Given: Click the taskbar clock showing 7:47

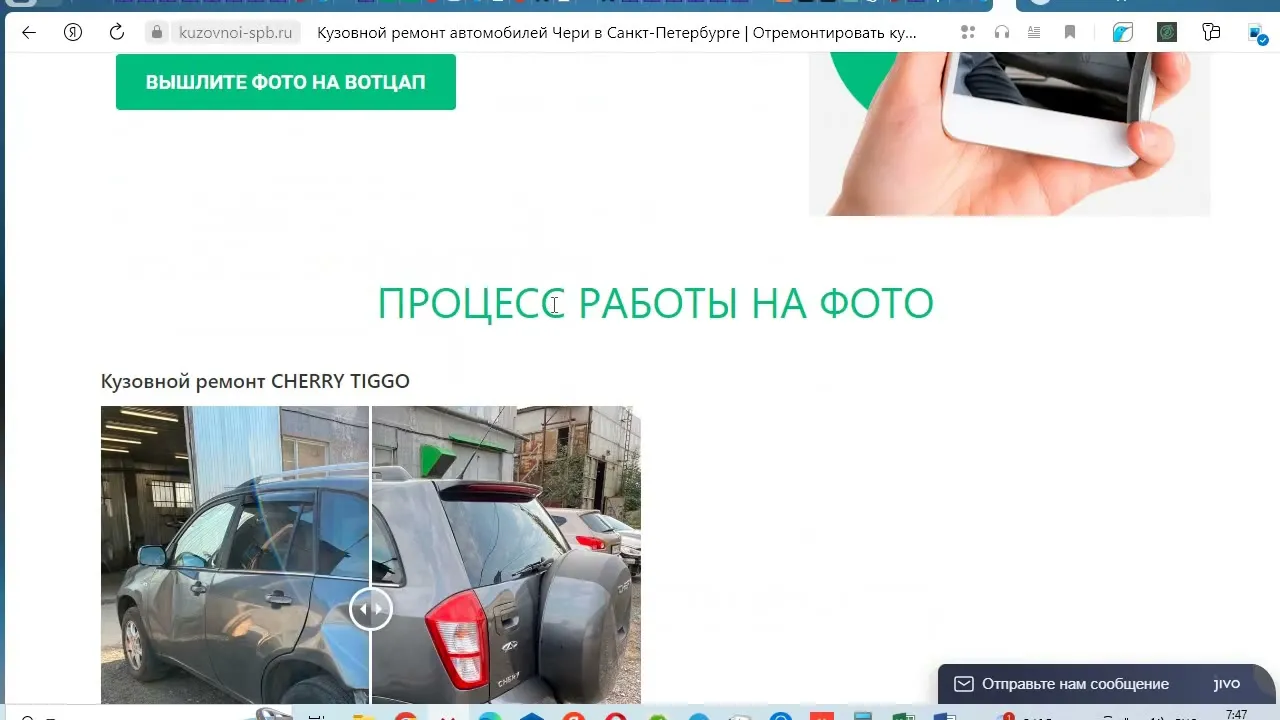Looking at the screenshot, I should (1236, 714).
